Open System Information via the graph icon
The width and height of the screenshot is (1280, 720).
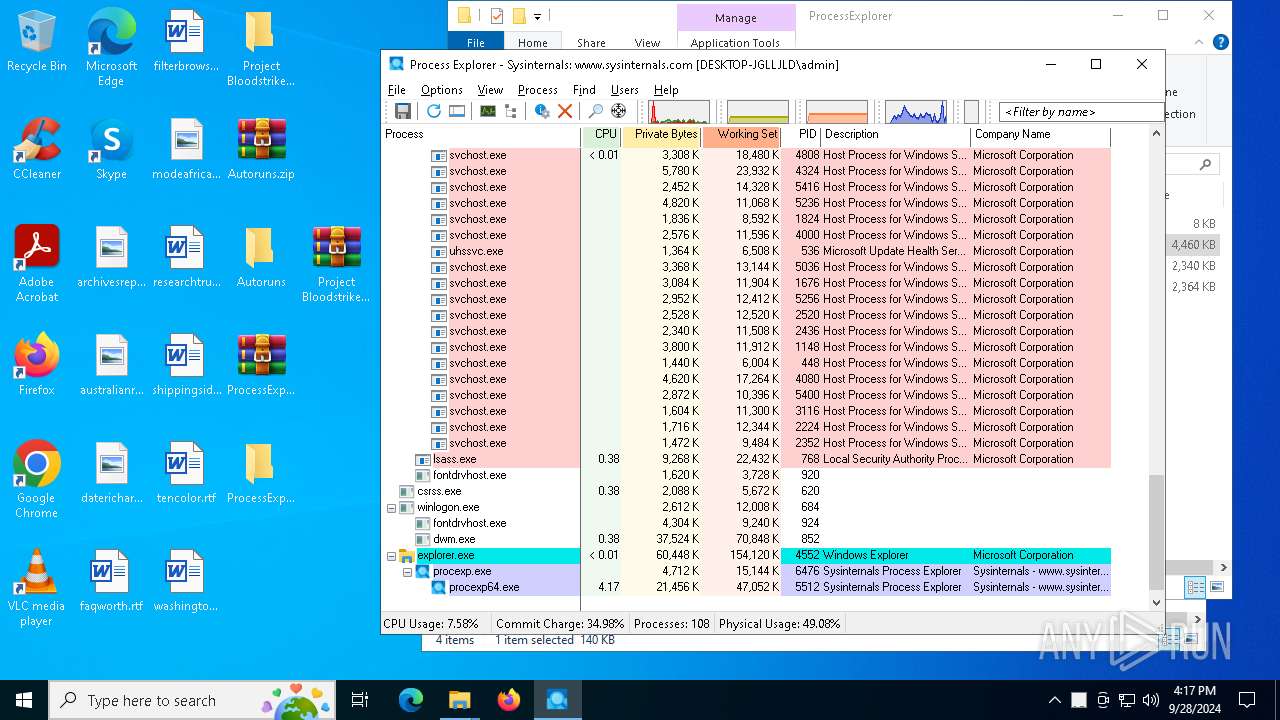click(x=487, y=111)
